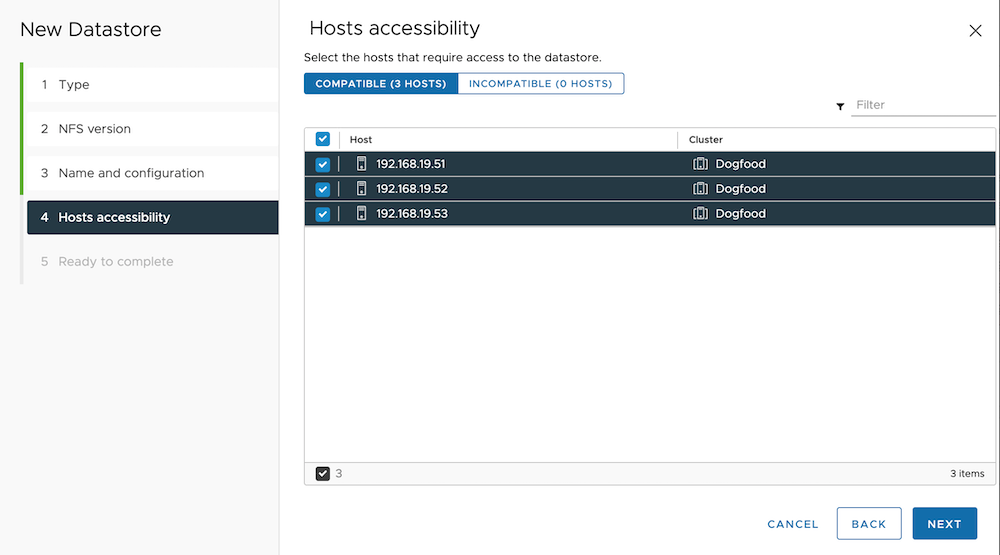
Task: Click host icon next to 192.168.19.51
Action: pyautogui.click(x=362, y=164)
